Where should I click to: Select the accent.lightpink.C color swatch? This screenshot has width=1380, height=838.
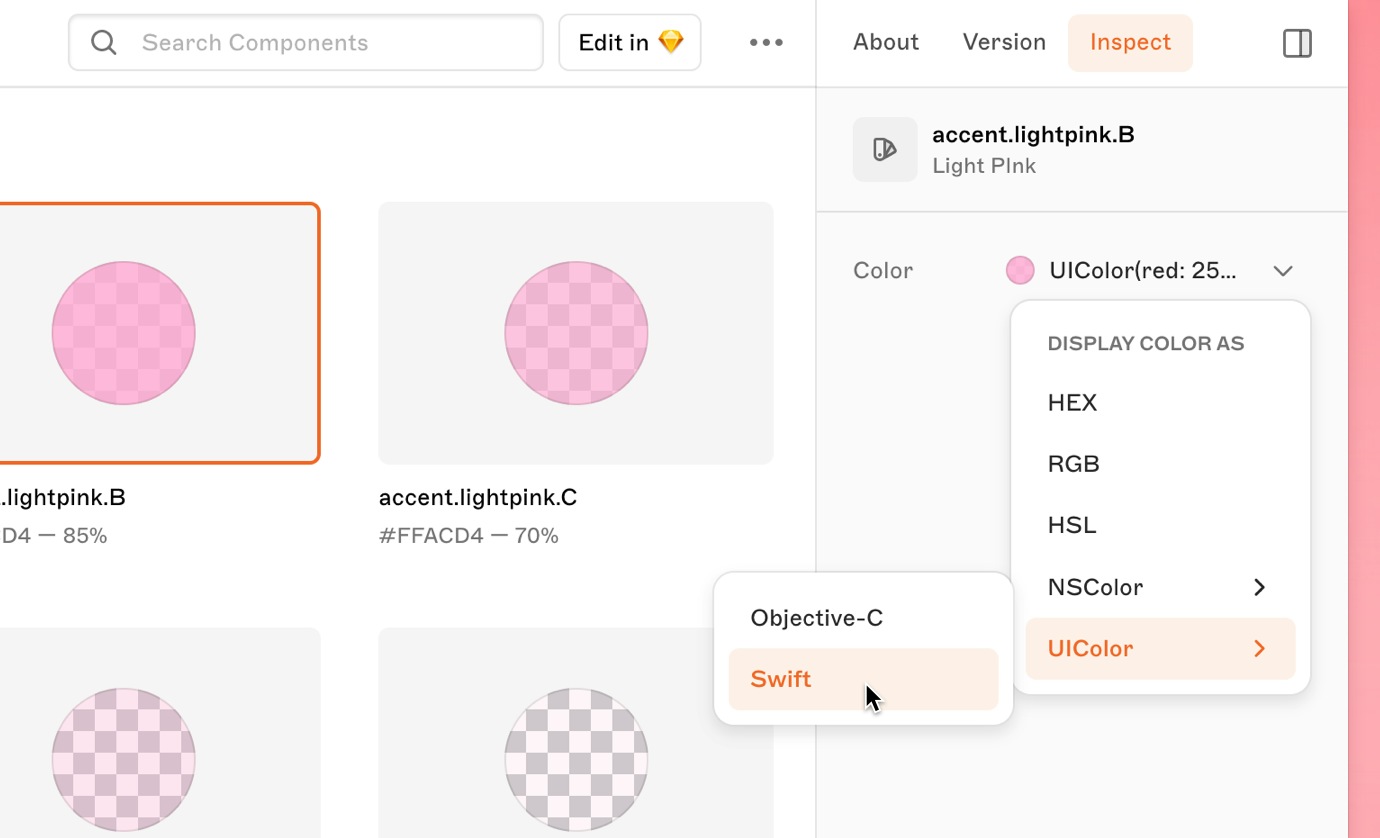[575, 333]
